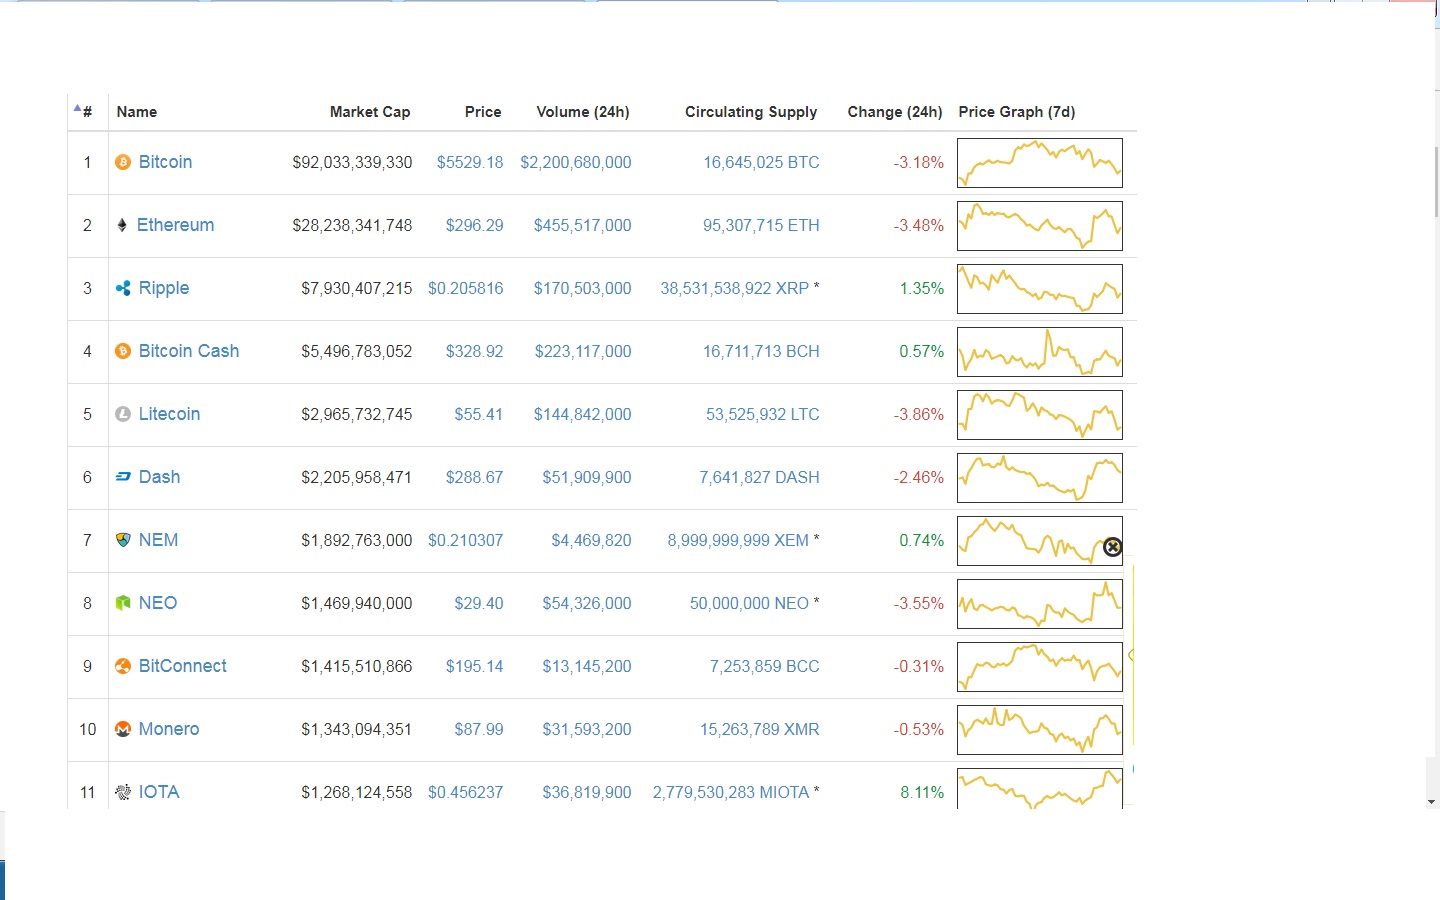Click Ethereum price $296.29
The height and width of the screenshot is (900, 1440).
pos(474,225)
